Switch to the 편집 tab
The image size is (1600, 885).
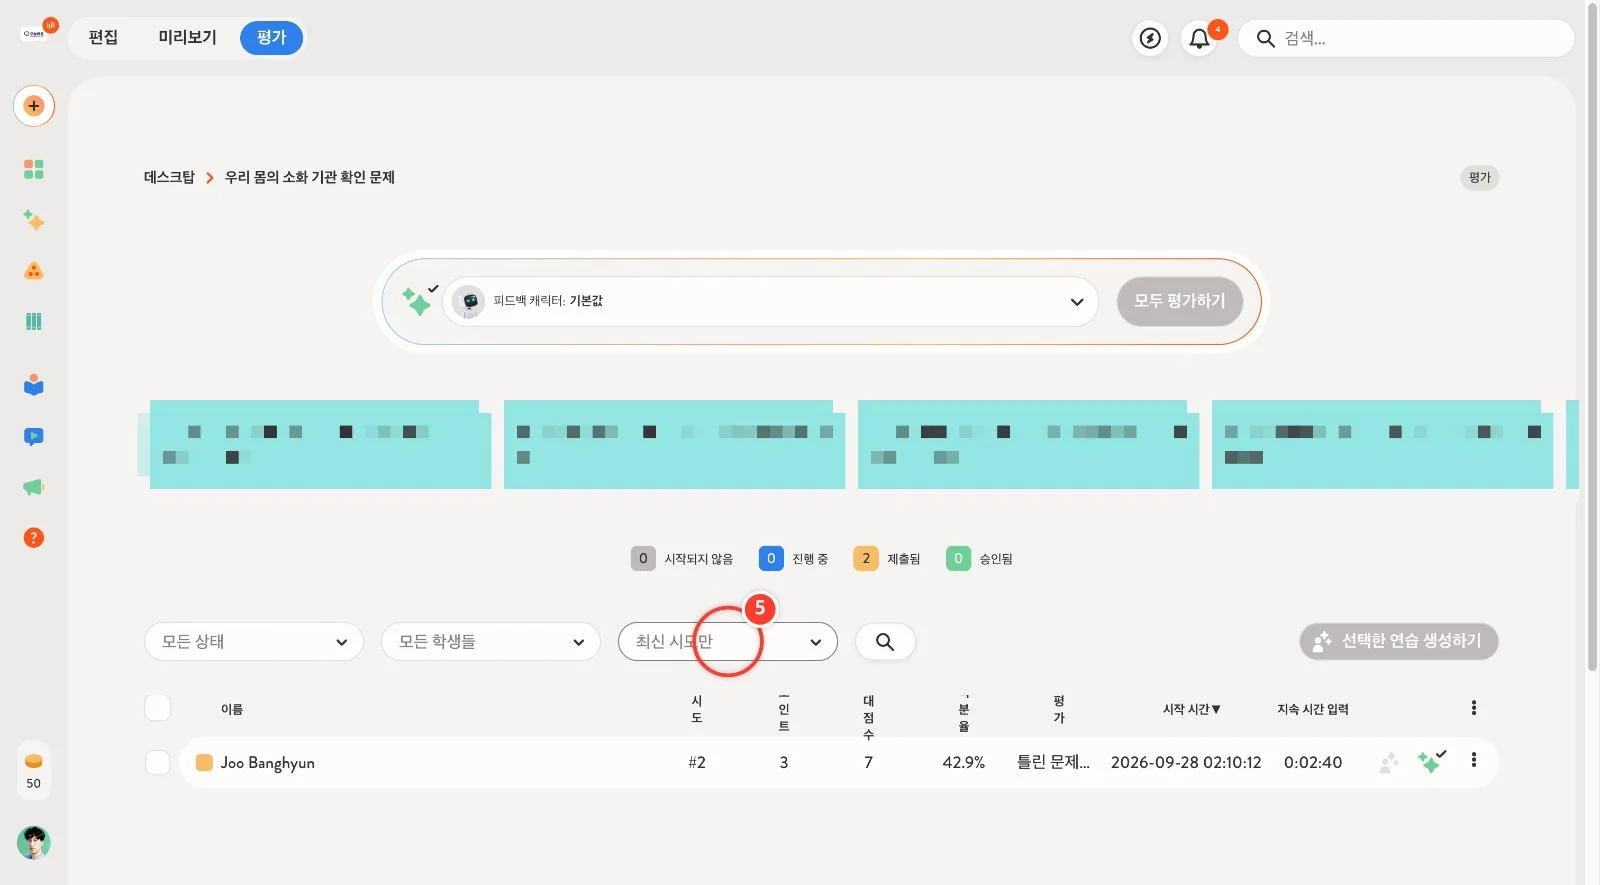pos(103,38)
